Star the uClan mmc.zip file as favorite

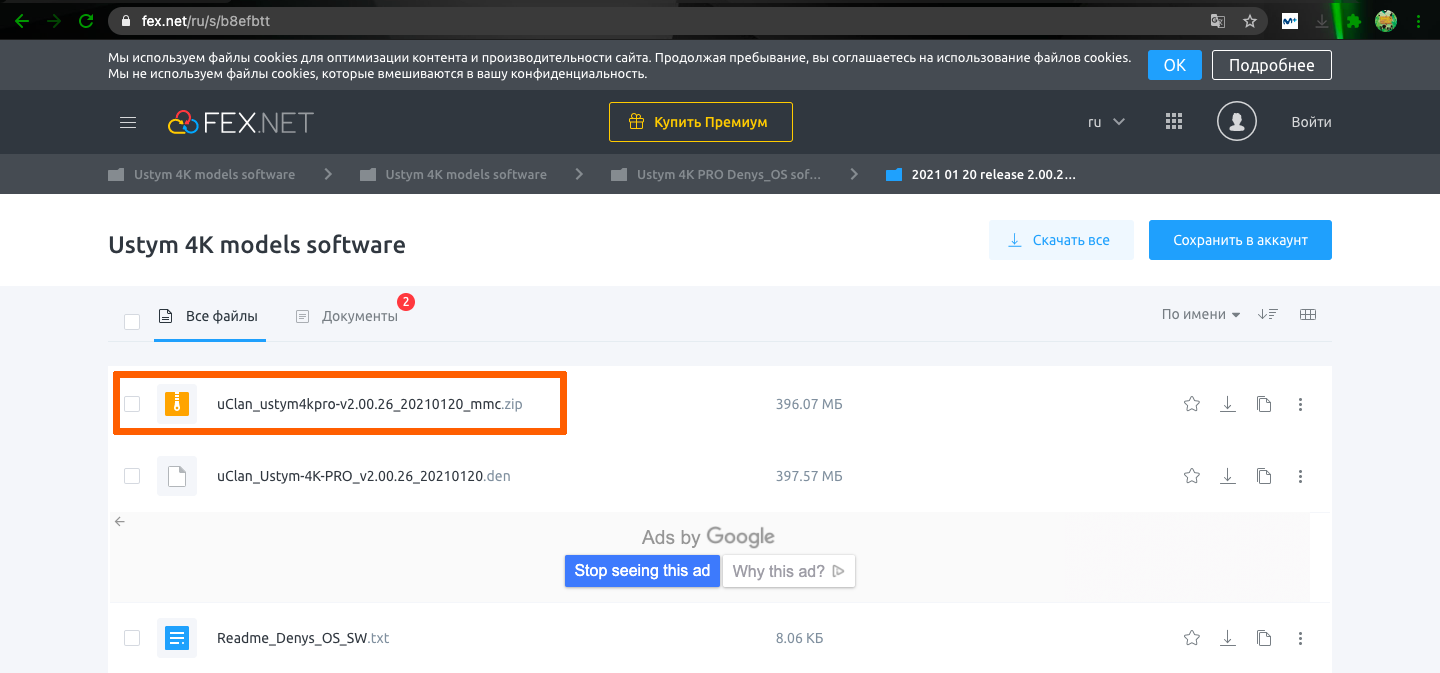[x=1191, y=404]
